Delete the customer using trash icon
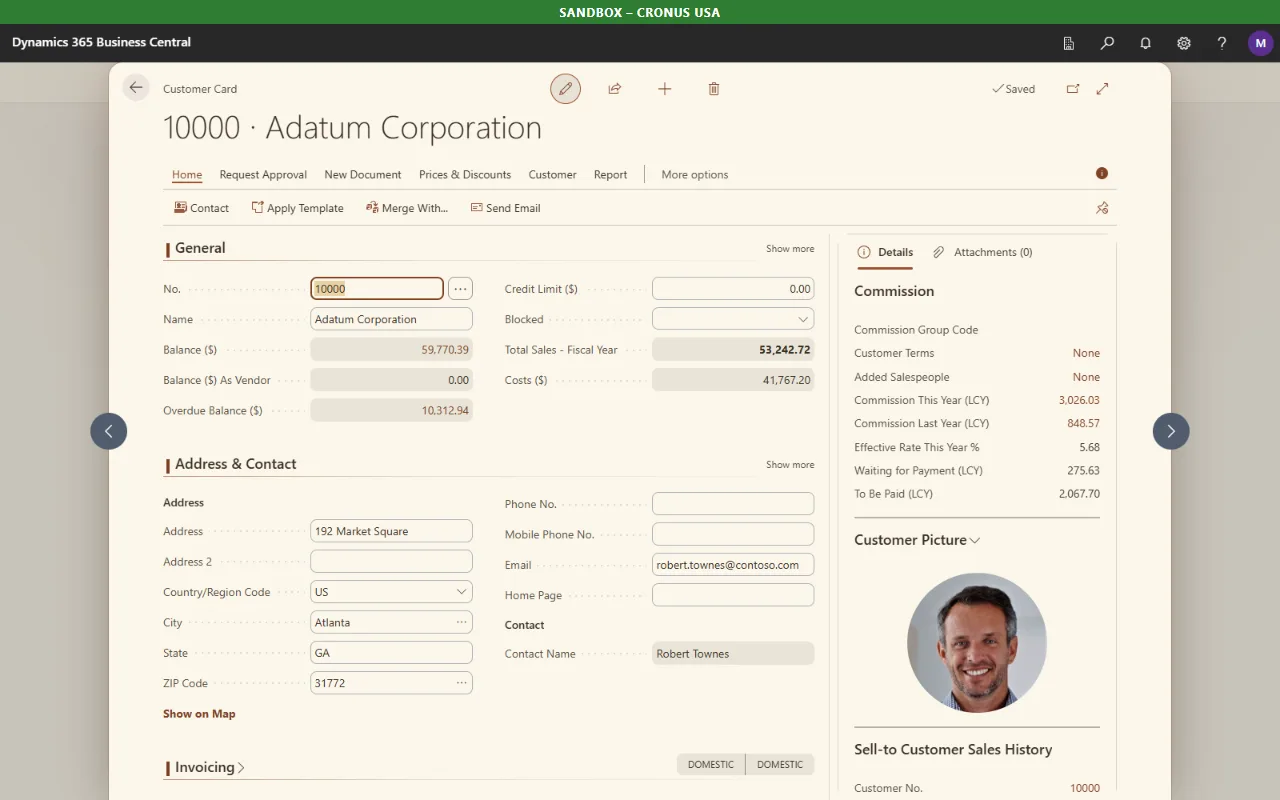The width and height of the screenshot is (1280, 800). coord(714,89)
